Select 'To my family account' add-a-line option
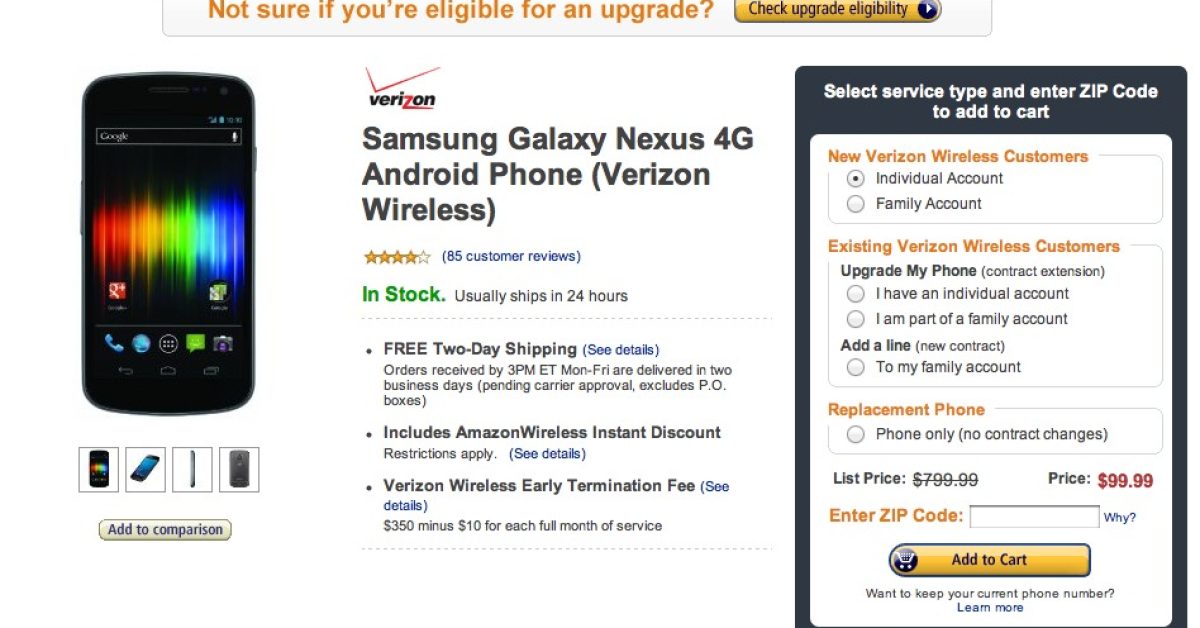Screen dimensions: 1200x628 click(x=856, y=367)
